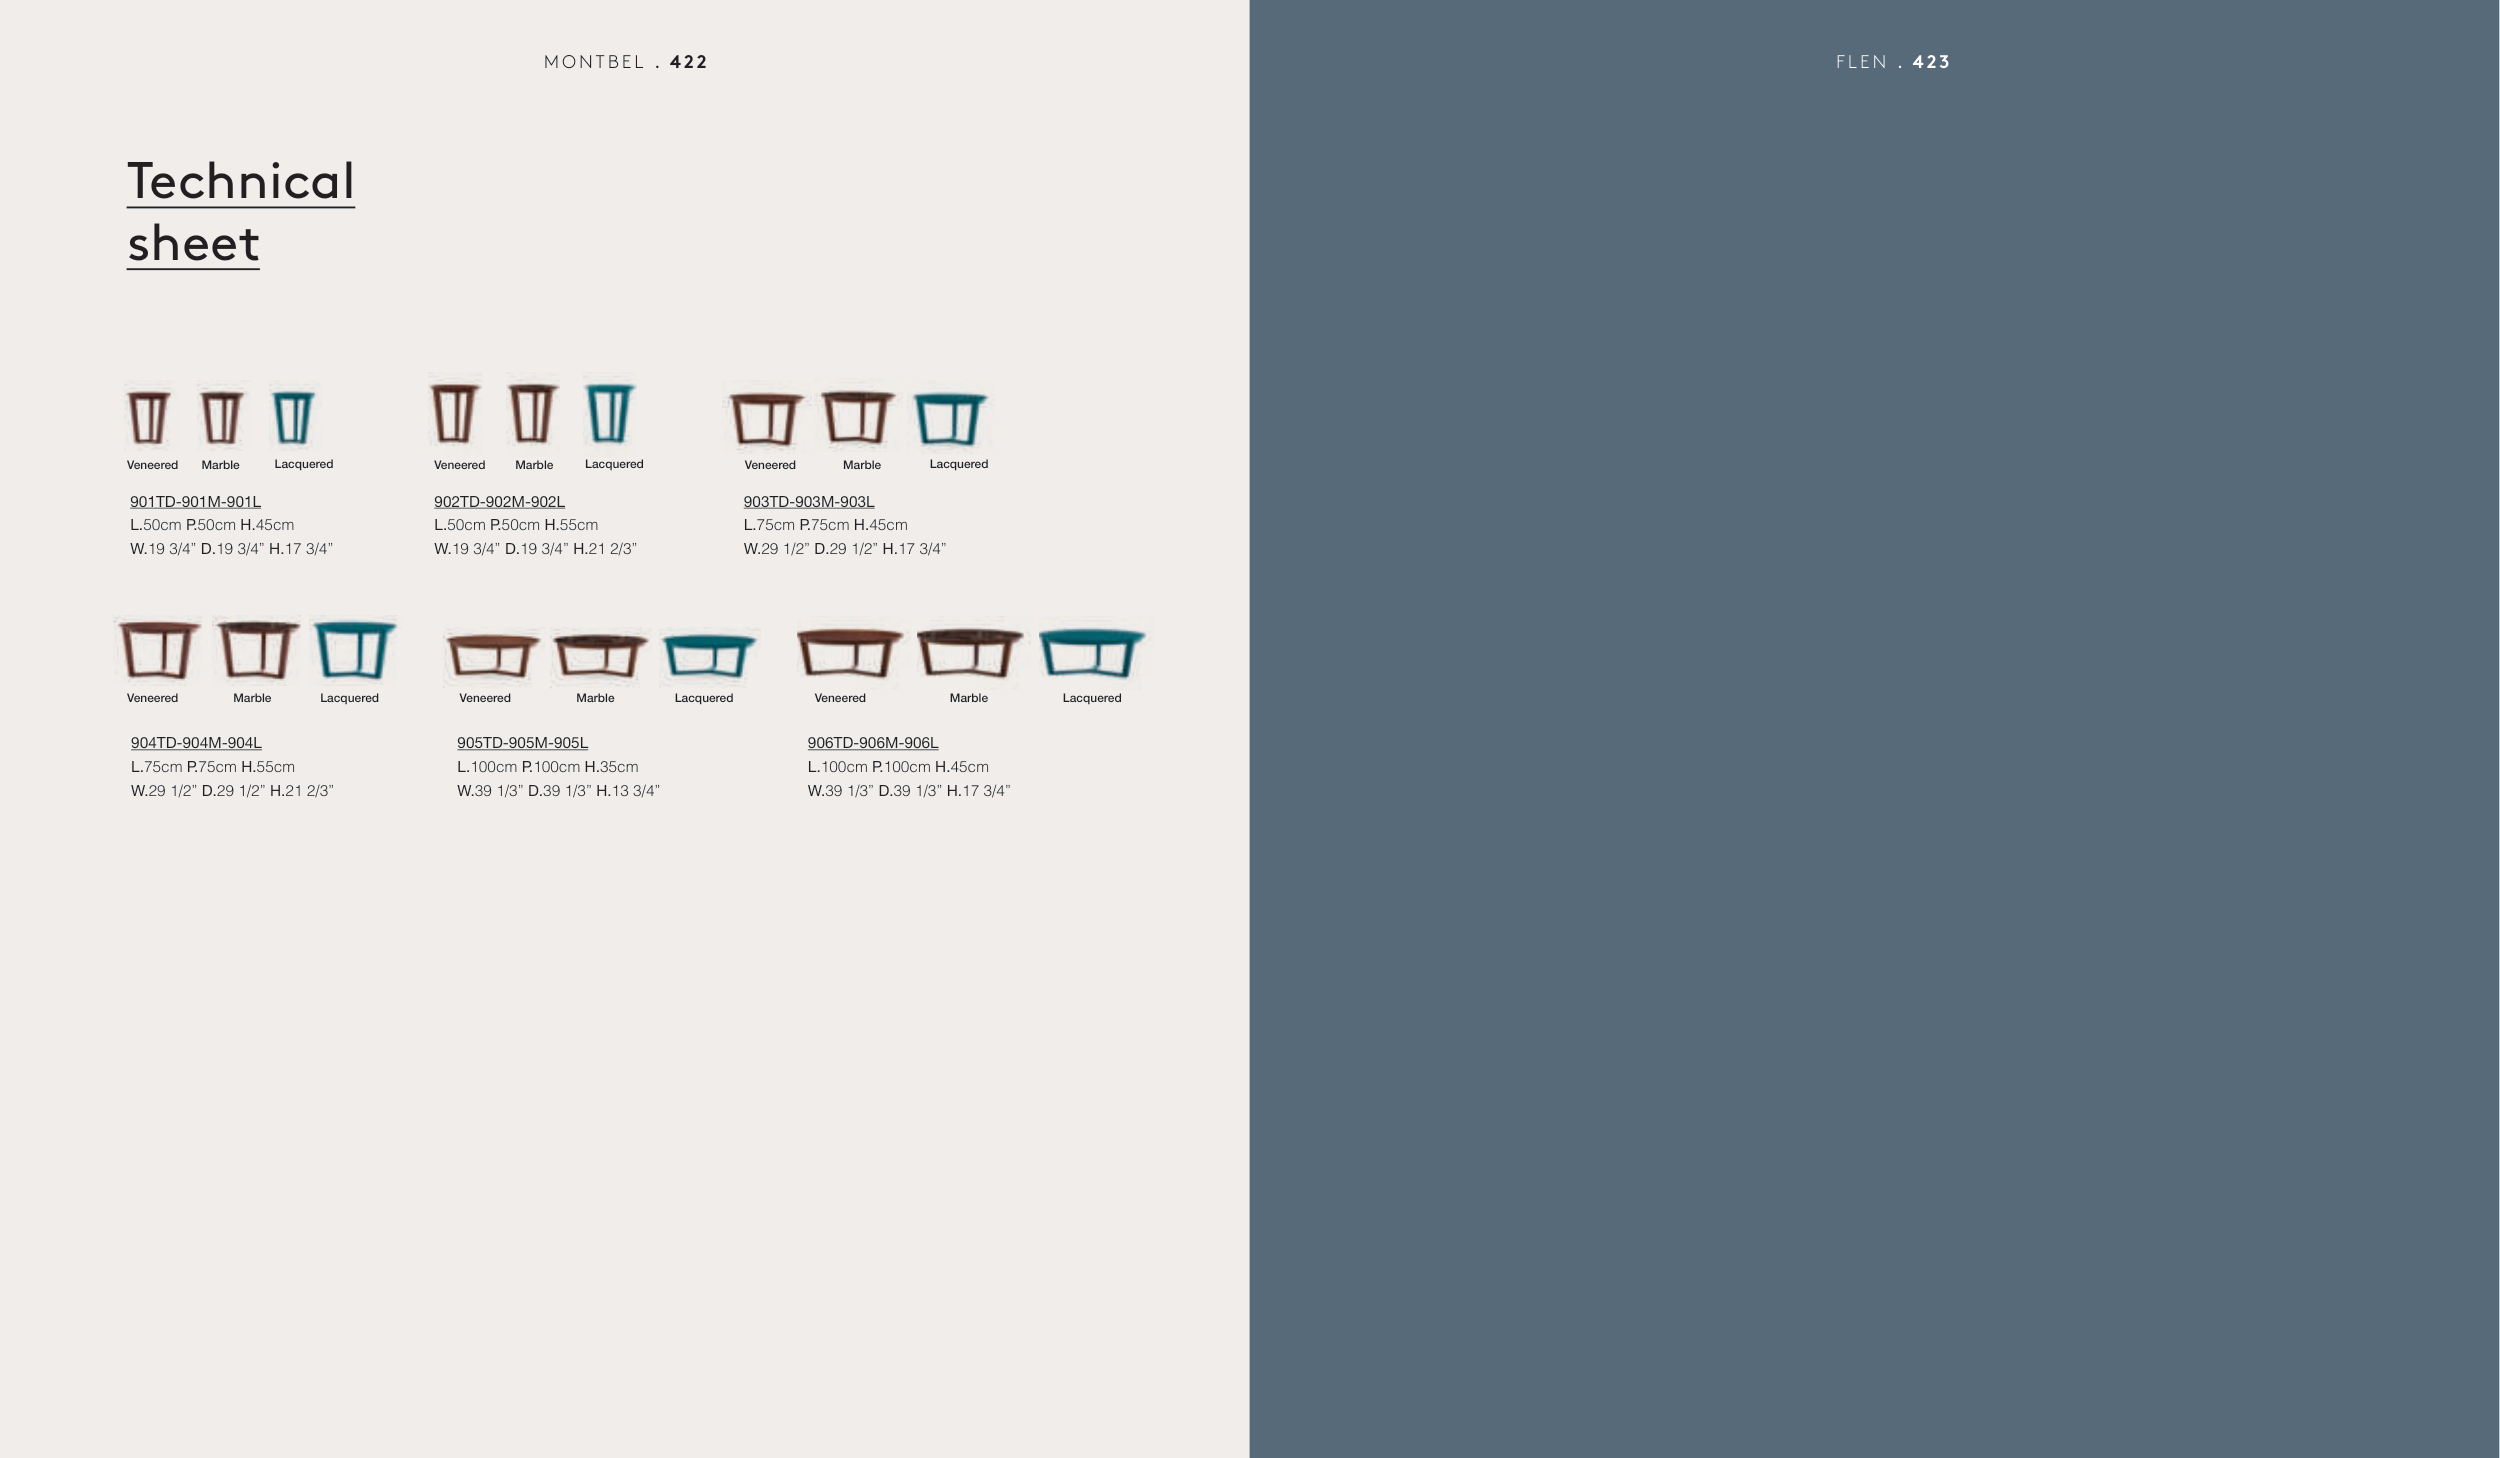Screen dimensions: 2500x1458
Task: Open the 904TD-904M-904L product code link
Action: [196, 742]
